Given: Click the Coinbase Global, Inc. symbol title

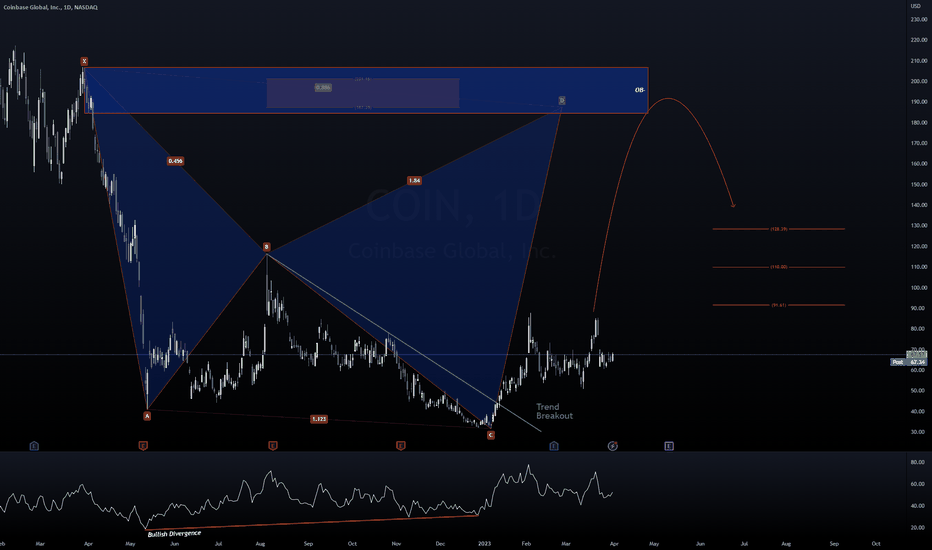Looking at the screenshot, I should click(51, 7).
